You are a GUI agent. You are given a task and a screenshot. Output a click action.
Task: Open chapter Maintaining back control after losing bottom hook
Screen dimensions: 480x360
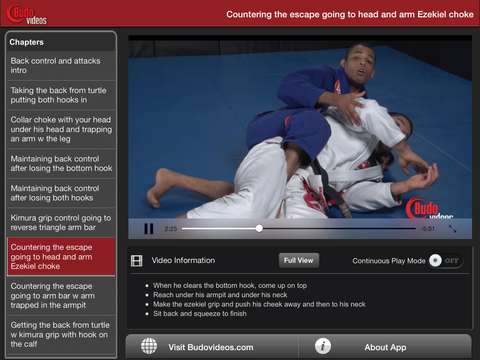pos(61,164)
